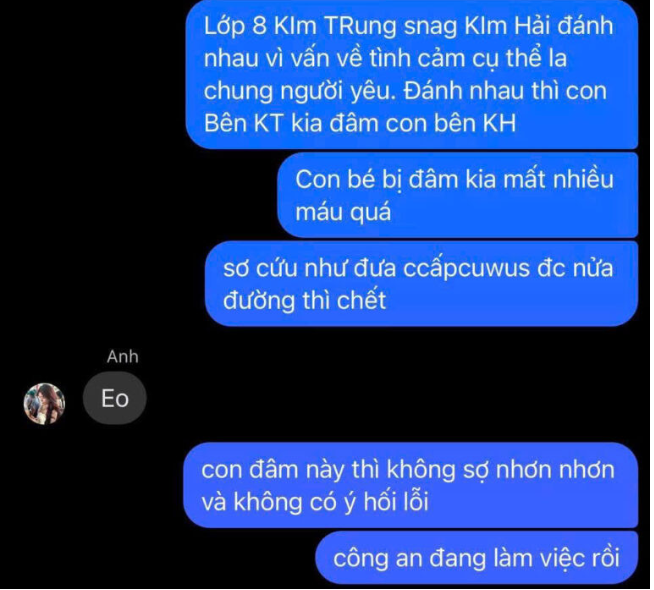Select message 'con đâm này thì không sợ'
This screenshot has width=654, height=590.
[411, 485]
